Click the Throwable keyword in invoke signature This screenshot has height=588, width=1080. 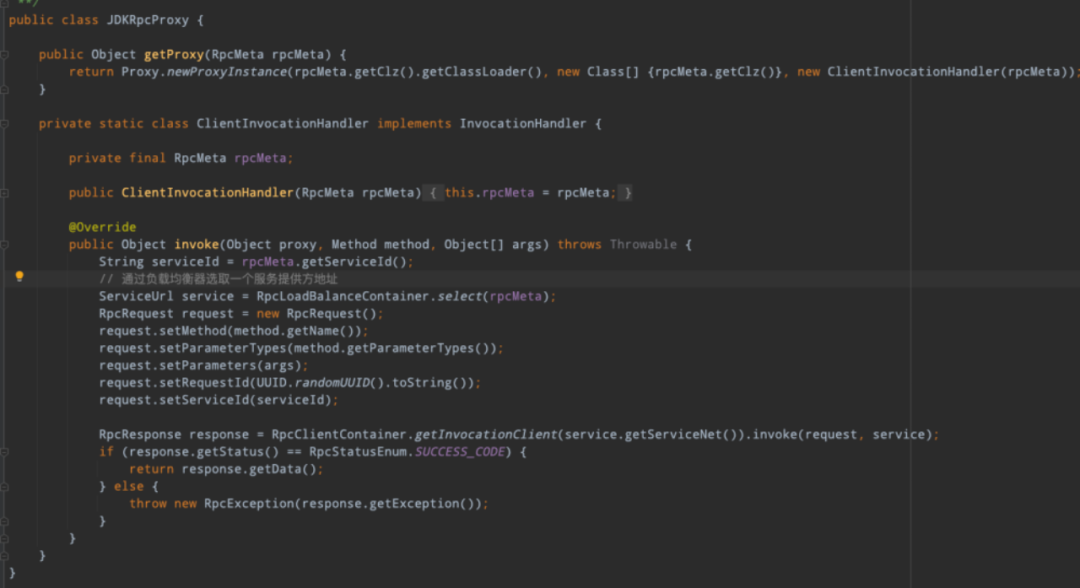[x=643, y=244]
